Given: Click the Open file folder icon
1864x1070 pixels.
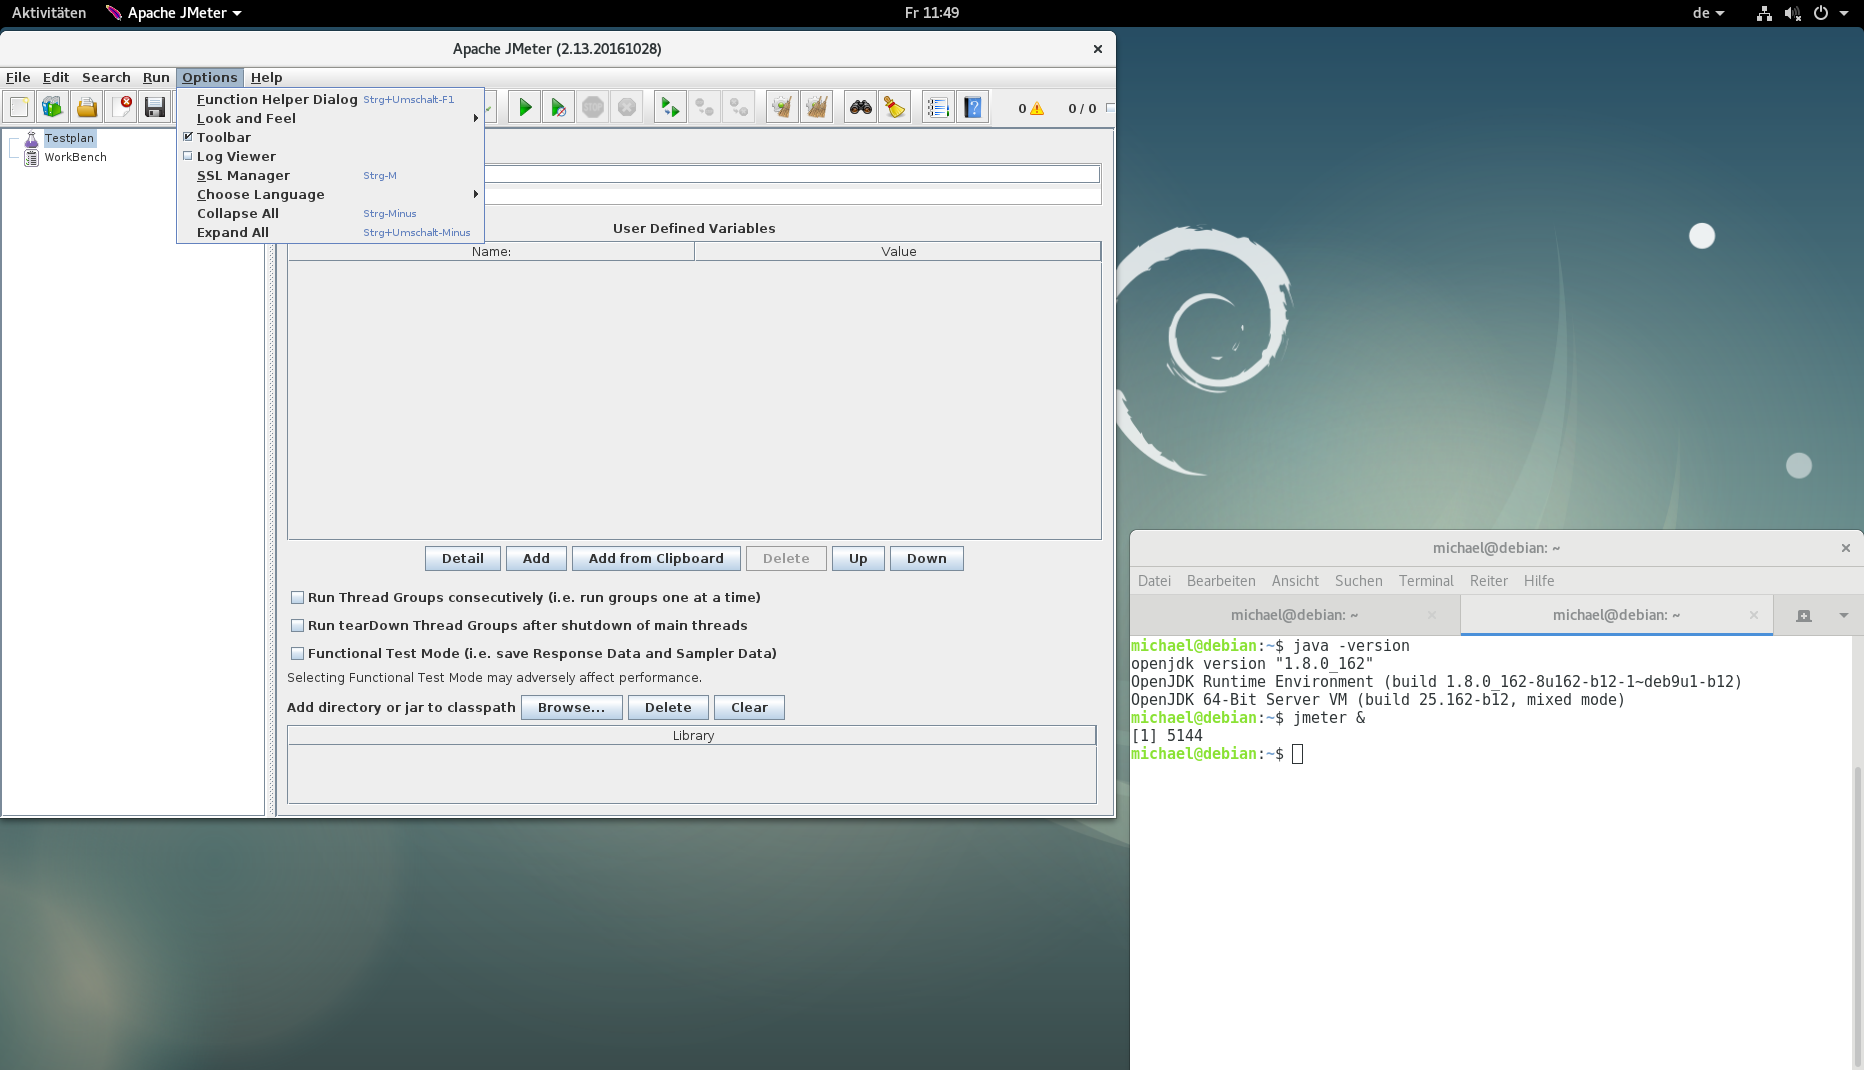Looking at the screenshot, I should click(87, 107).
